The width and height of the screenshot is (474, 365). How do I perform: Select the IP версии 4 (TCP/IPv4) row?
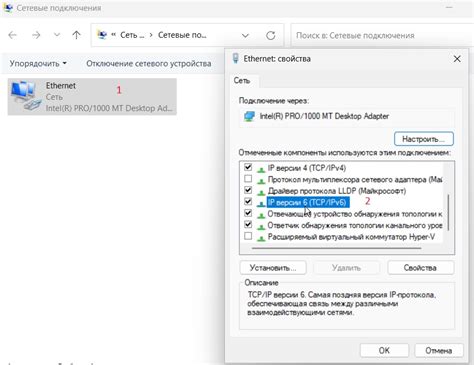pos(307,168)
